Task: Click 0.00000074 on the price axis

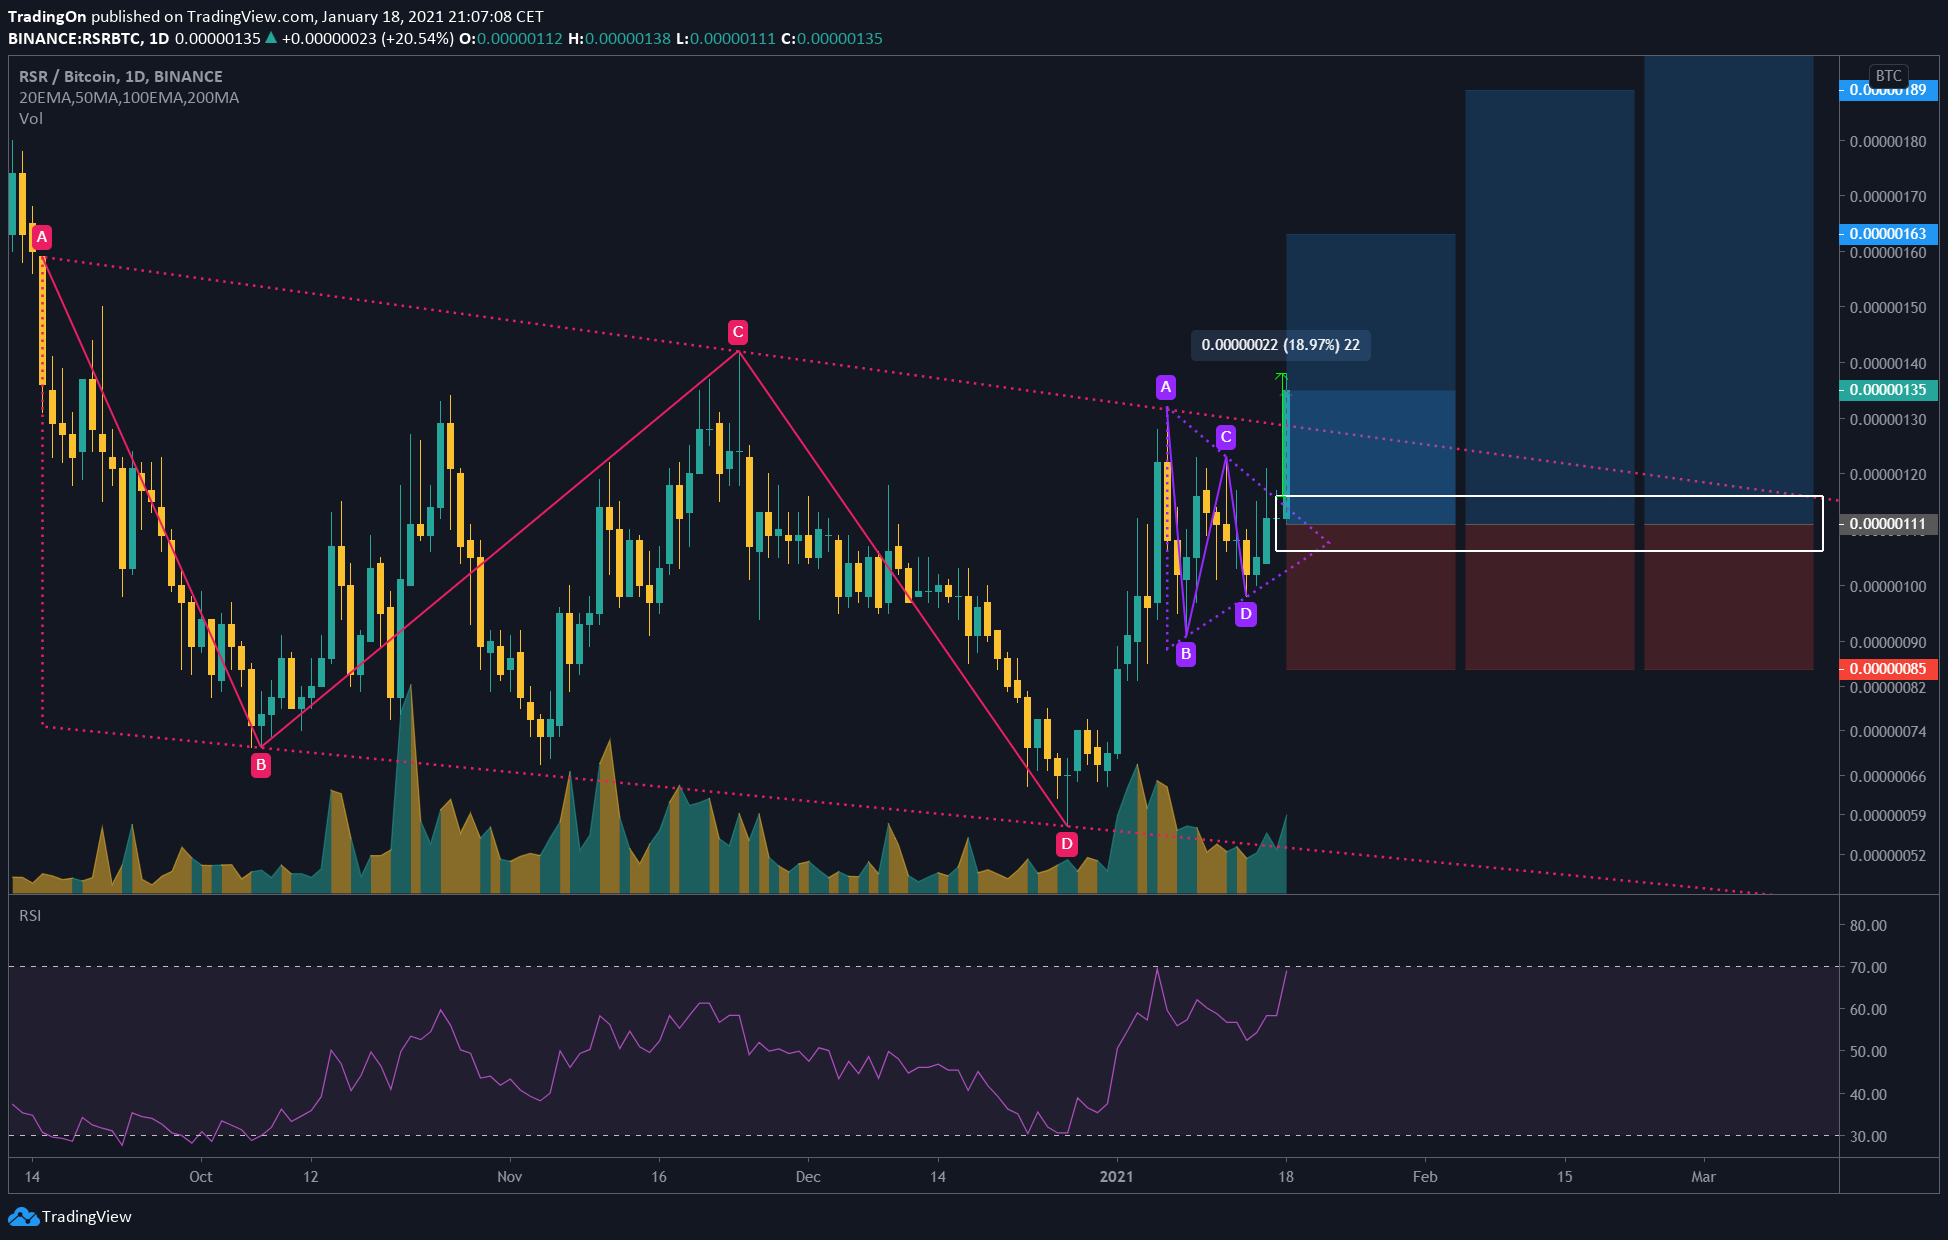Action: pos(1888,732)
